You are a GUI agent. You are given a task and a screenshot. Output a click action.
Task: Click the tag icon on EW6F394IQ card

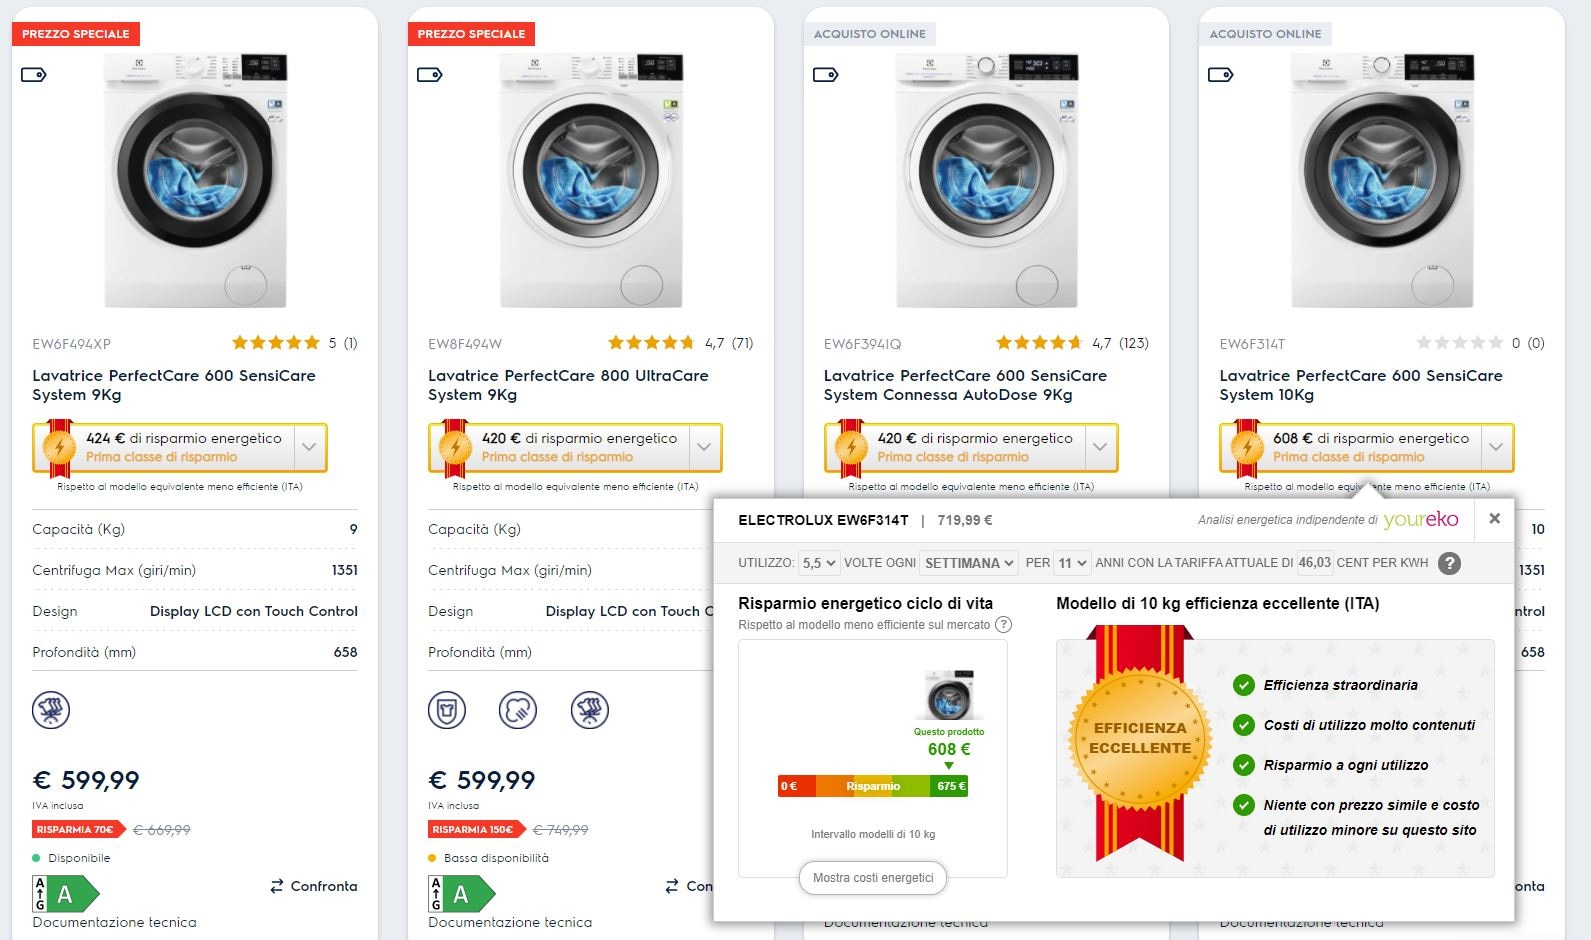[x=826, y=75]
